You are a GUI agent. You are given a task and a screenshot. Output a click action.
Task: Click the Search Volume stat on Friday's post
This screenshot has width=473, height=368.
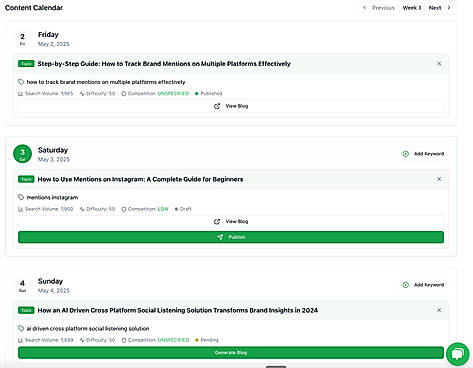46,93
